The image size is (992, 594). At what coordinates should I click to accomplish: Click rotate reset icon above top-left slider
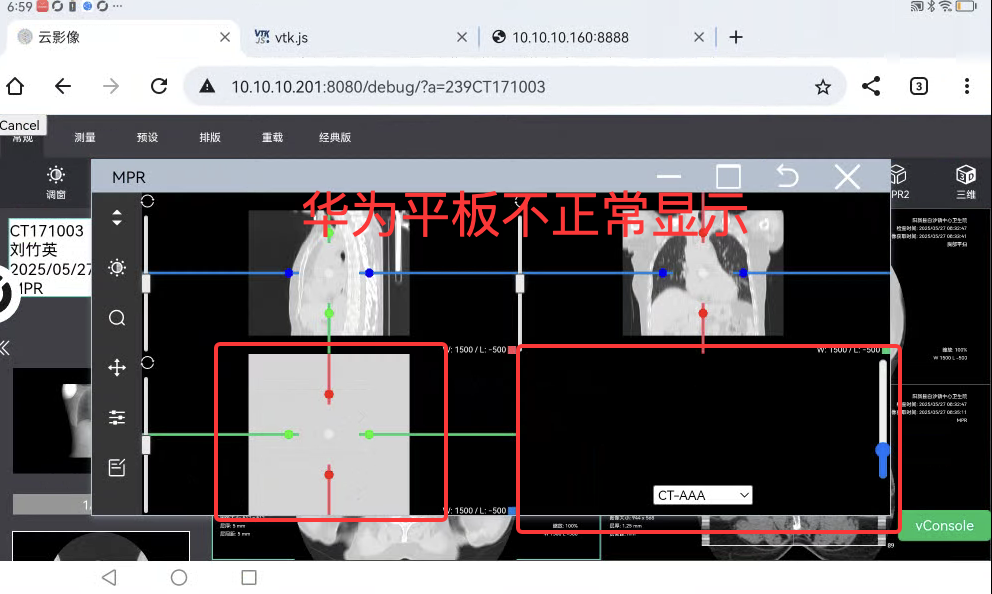[x=148, y=201]
